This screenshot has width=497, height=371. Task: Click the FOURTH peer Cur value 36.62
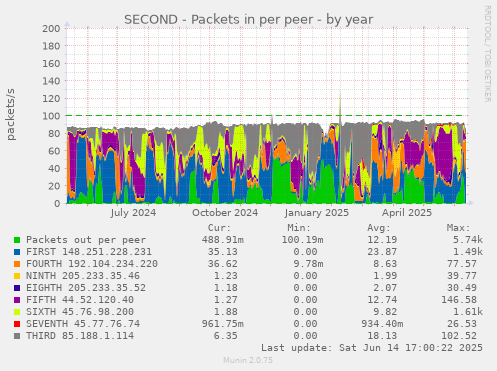[x=222, y=264]
